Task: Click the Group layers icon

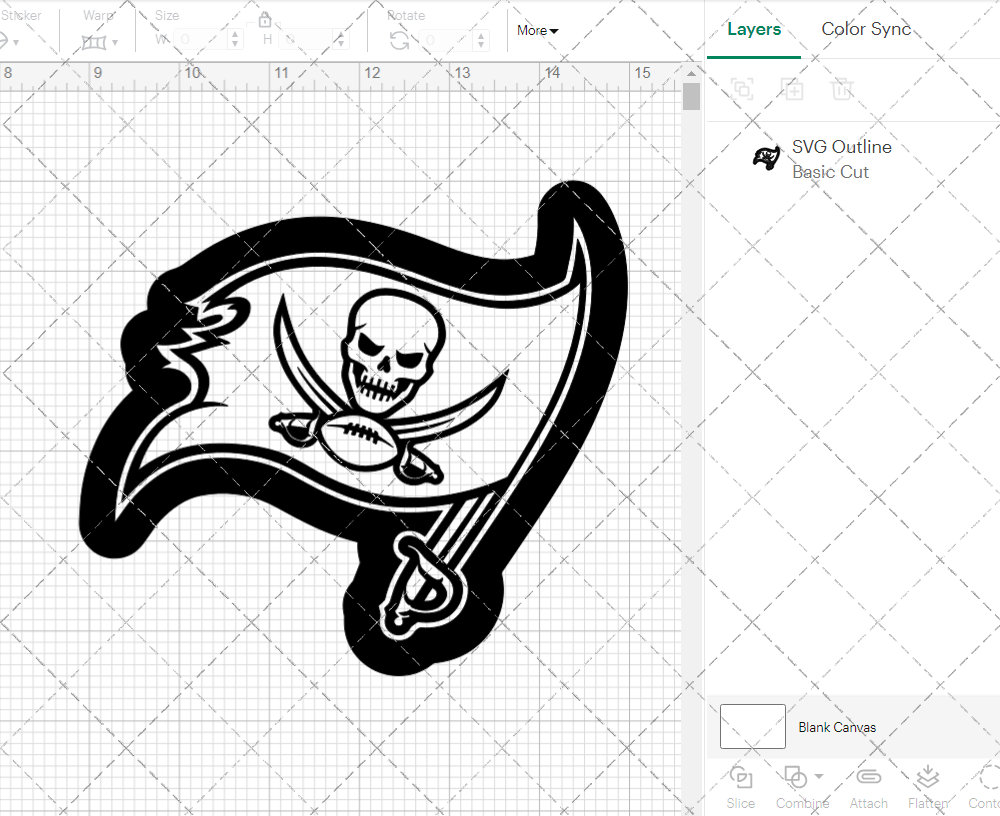Action: [742, 89]
